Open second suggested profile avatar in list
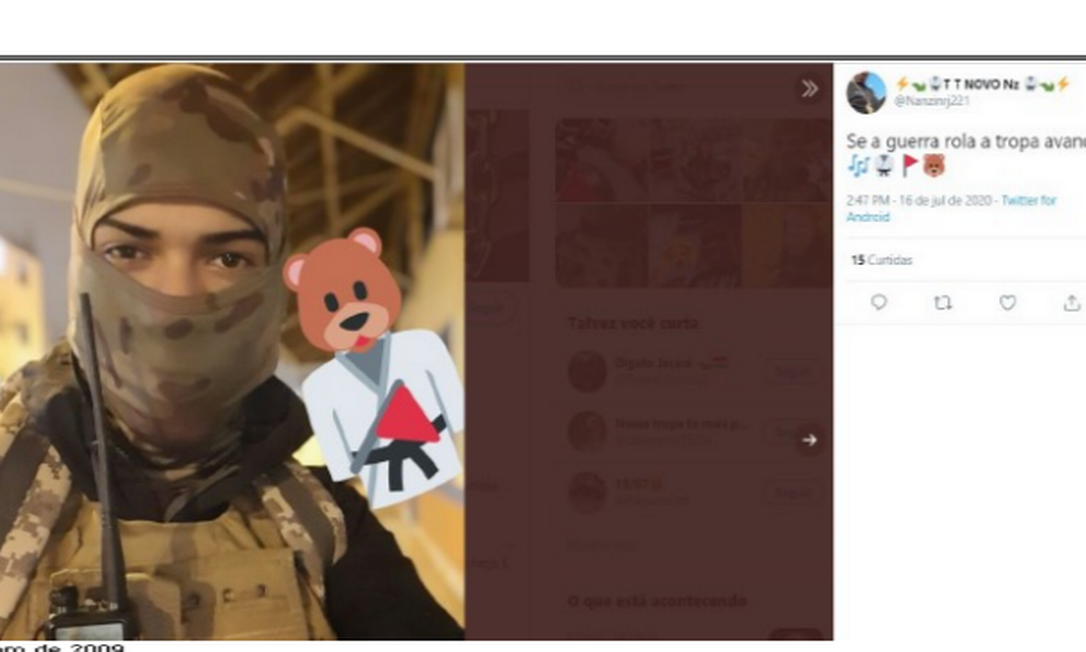 click(x=587, y=431)
